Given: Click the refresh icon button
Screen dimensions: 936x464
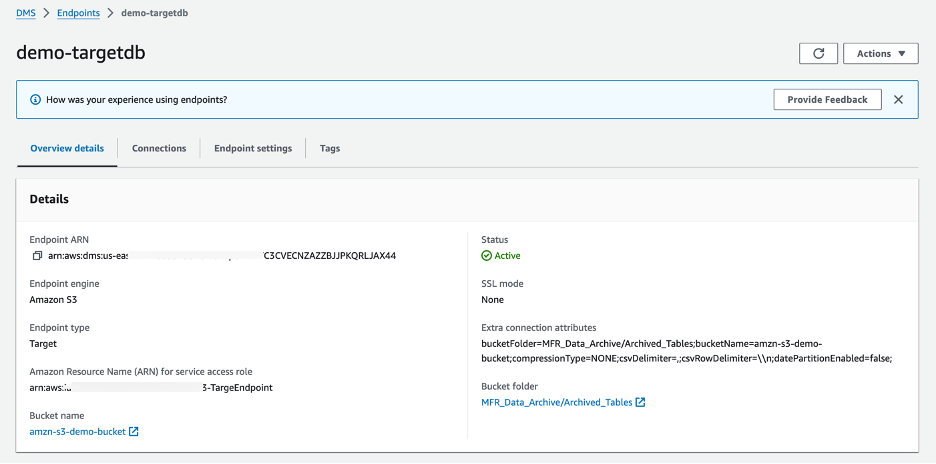Looking at the screenshot, I should pyautogui.click(x=818, y=54).
